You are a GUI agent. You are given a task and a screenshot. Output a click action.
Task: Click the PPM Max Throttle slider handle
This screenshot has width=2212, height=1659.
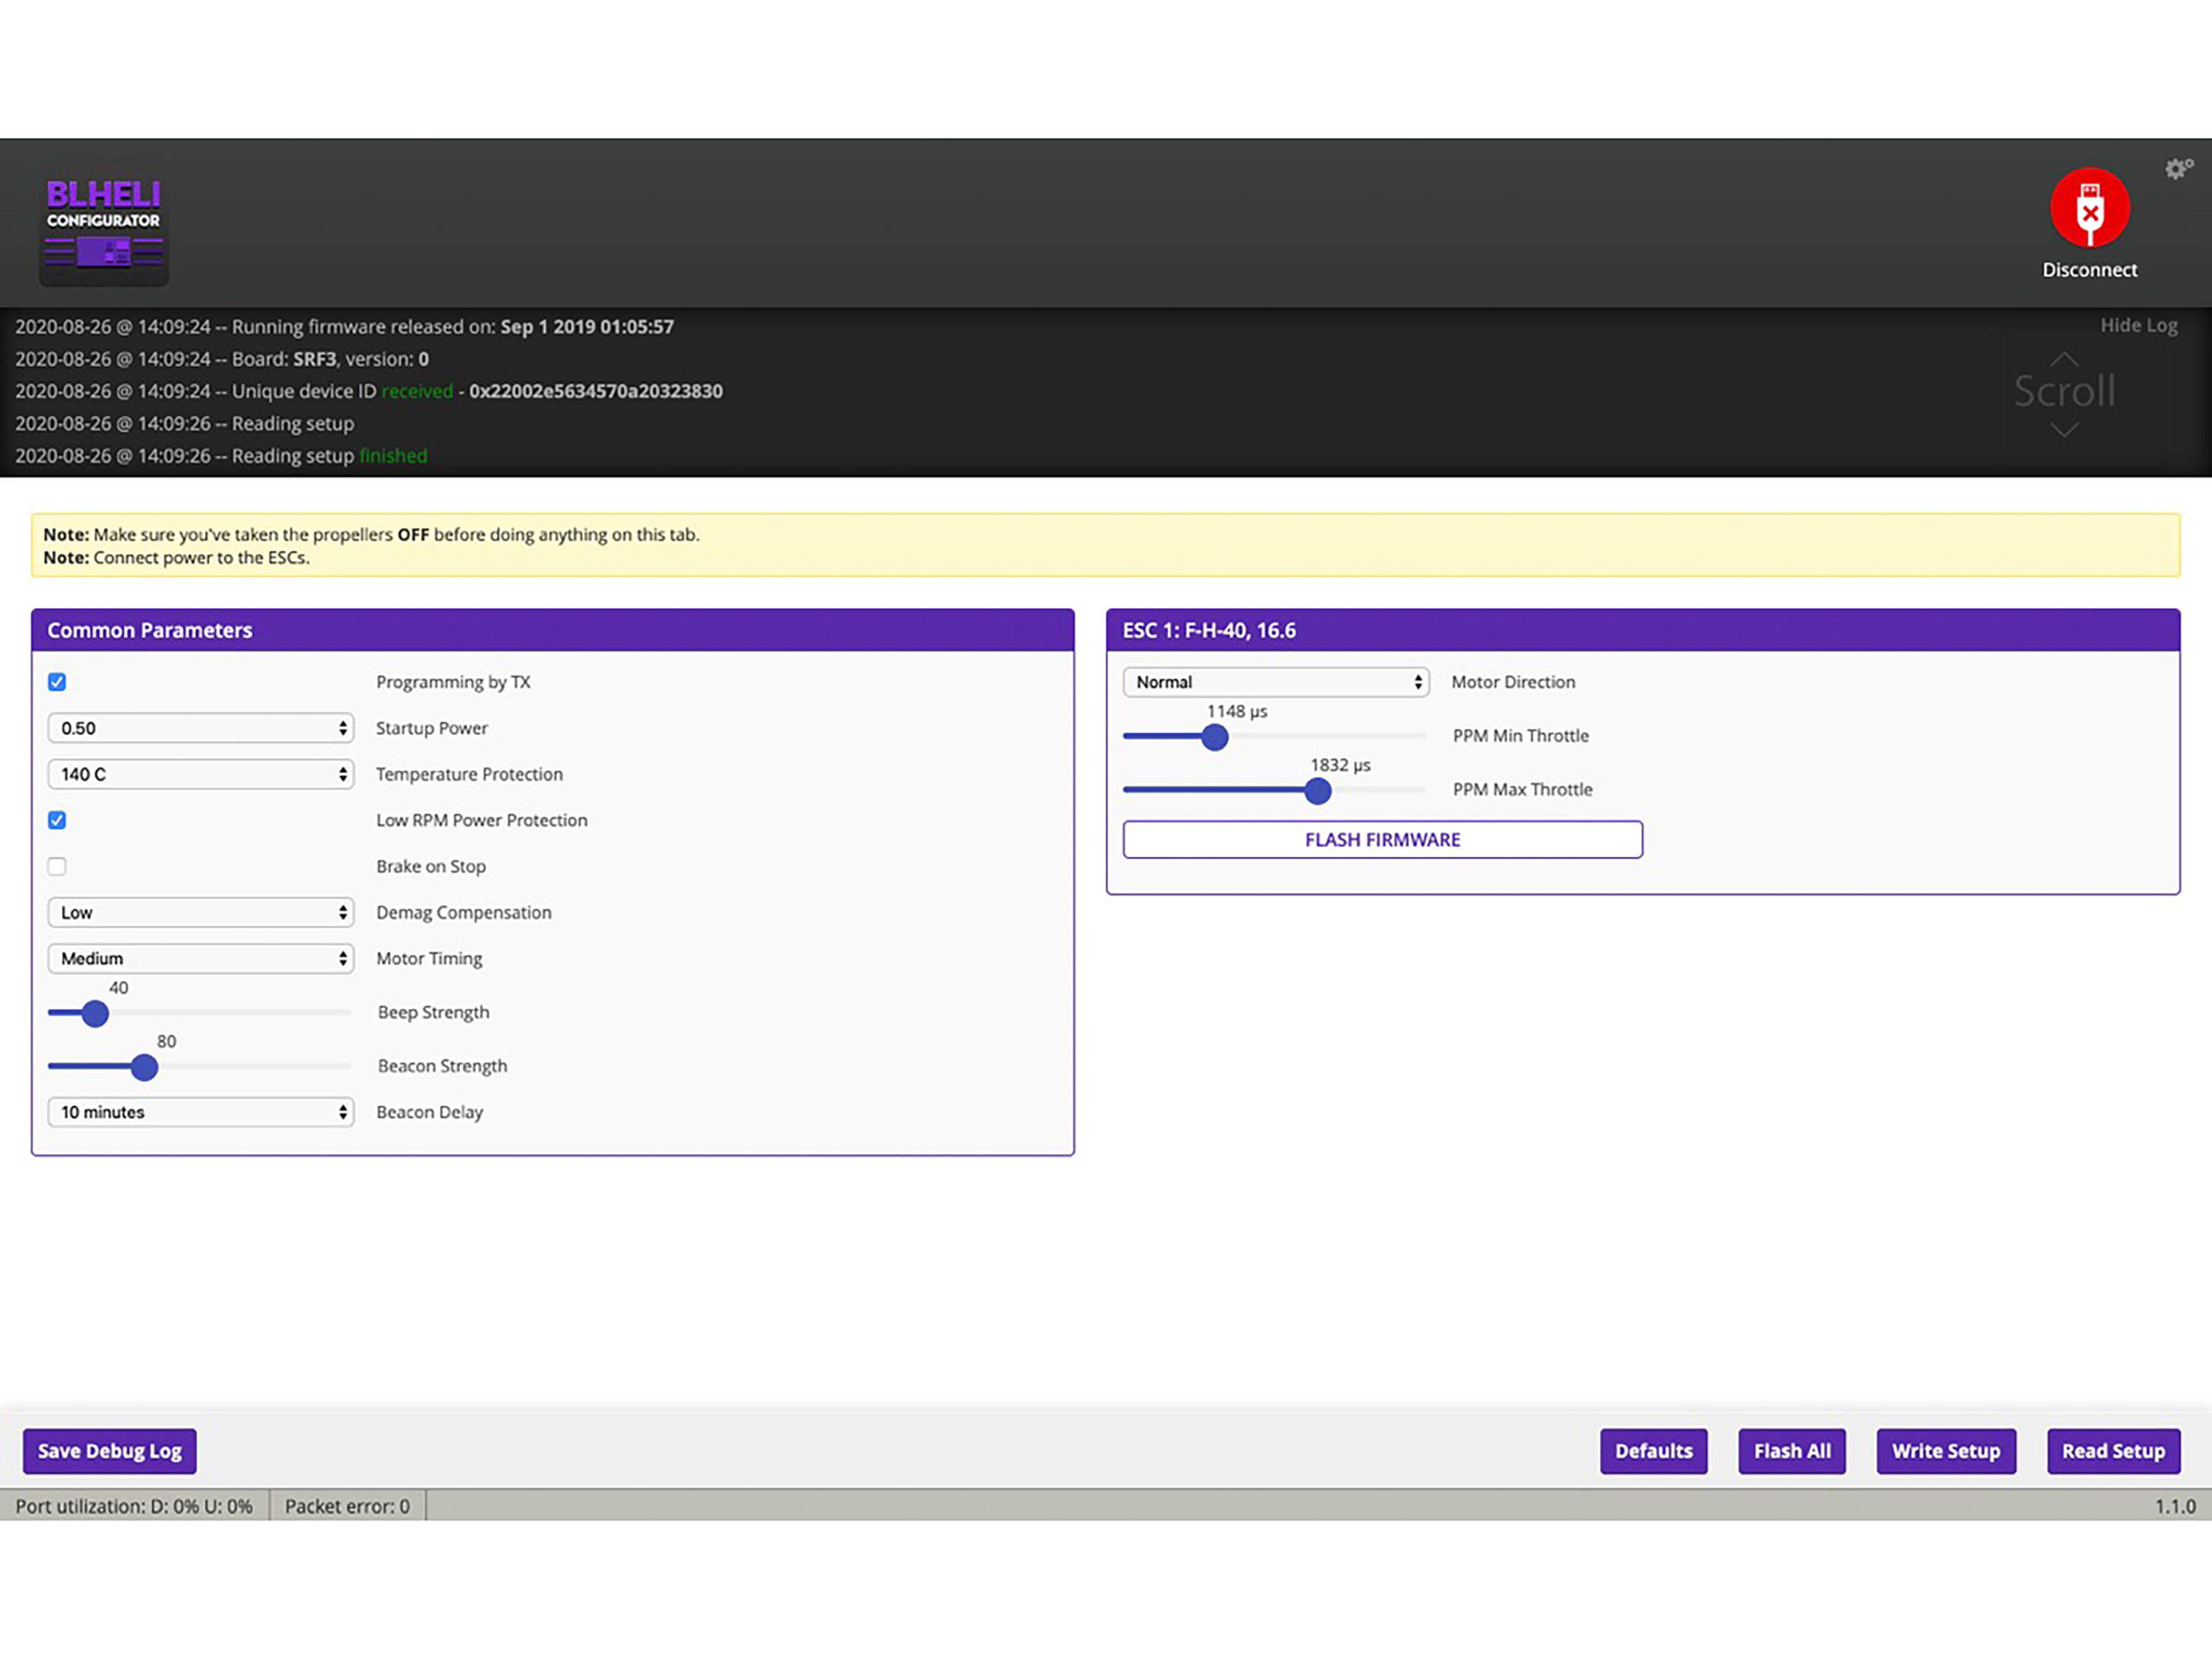(x=1318, y=791)
